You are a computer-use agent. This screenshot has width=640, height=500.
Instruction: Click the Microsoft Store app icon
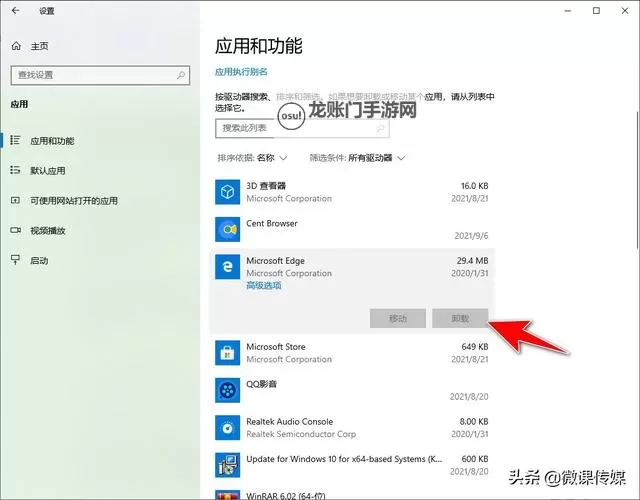click(227, 353)
